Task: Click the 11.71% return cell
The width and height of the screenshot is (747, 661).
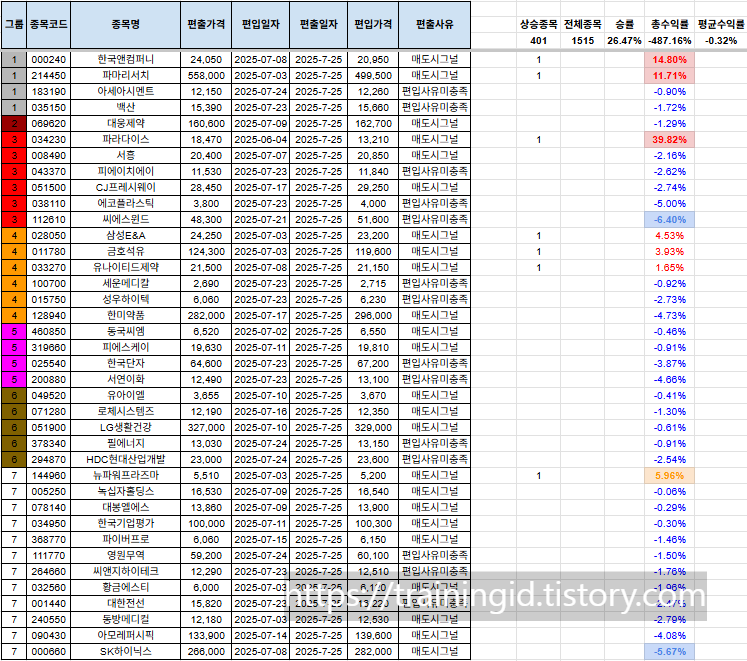Action: point(670,76)
